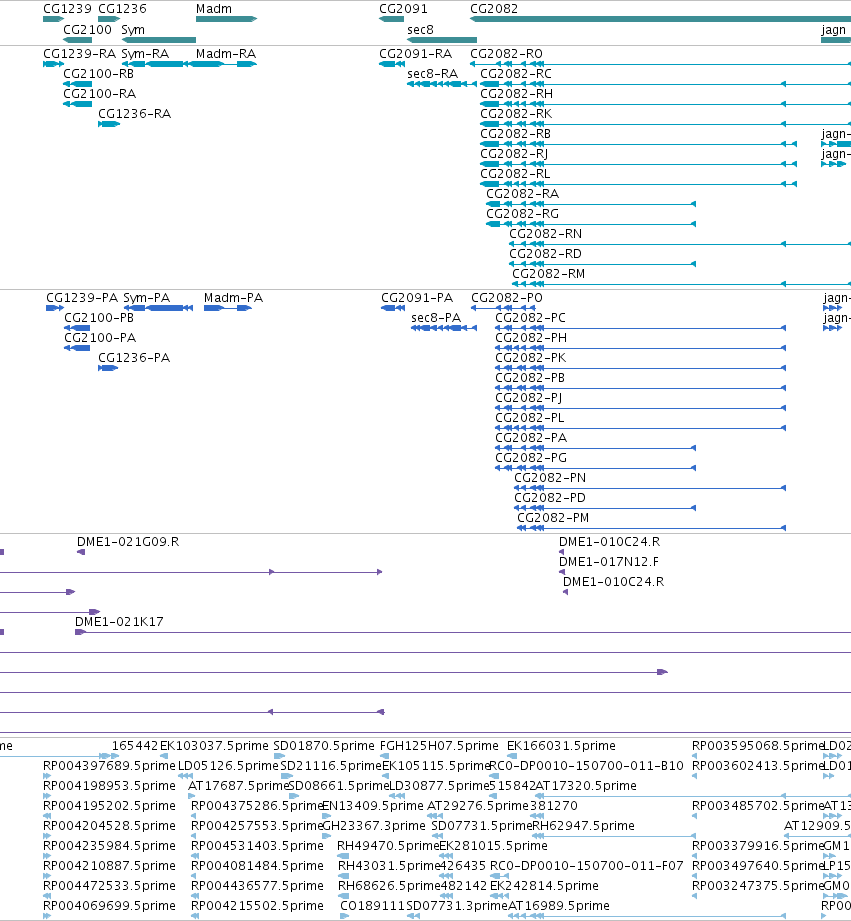
Task: Select protein CG2082-PA
Action: coord(531,438)
